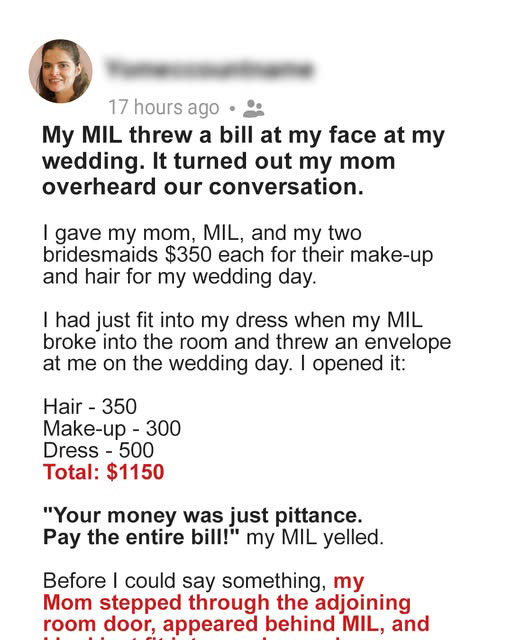Select the "Hair - 350" bill line
This screenshot has width=512, height=640.
tap(90, 407)
